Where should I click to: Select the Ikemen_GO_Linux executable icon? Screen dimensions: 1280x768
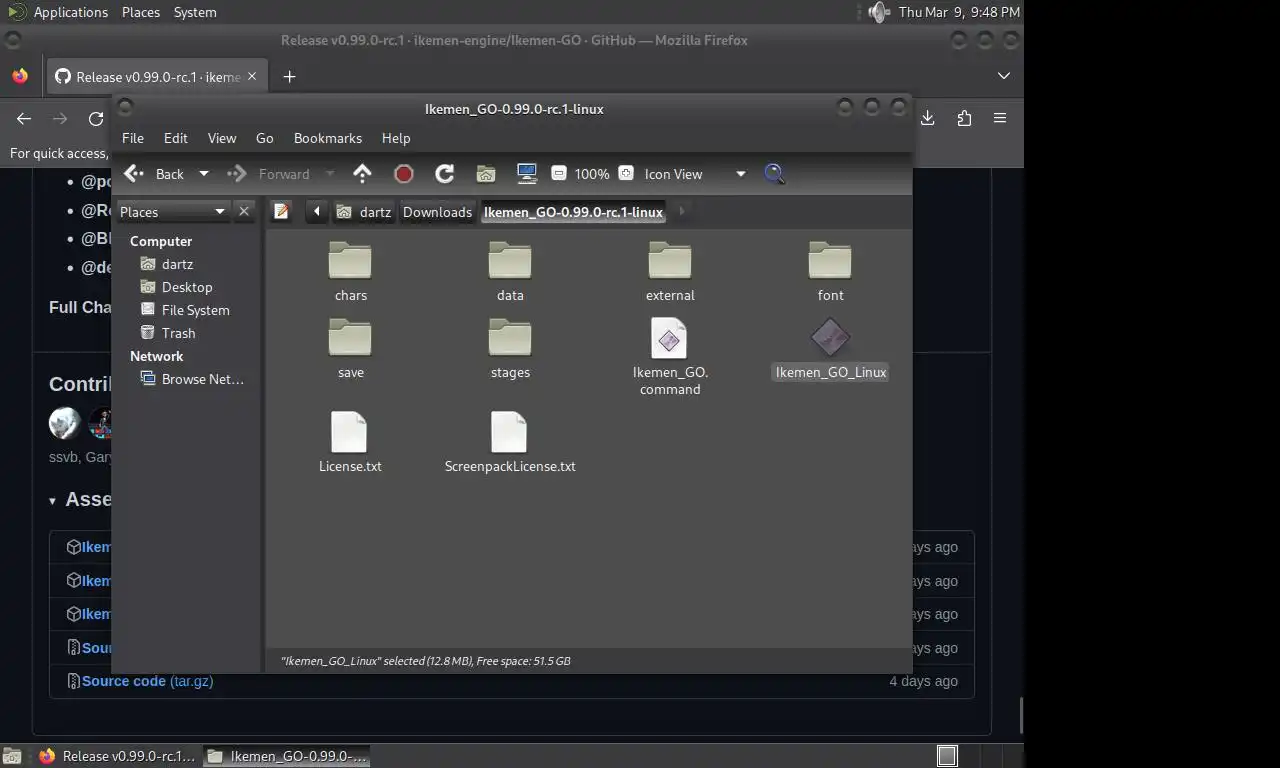pos(830,338)
